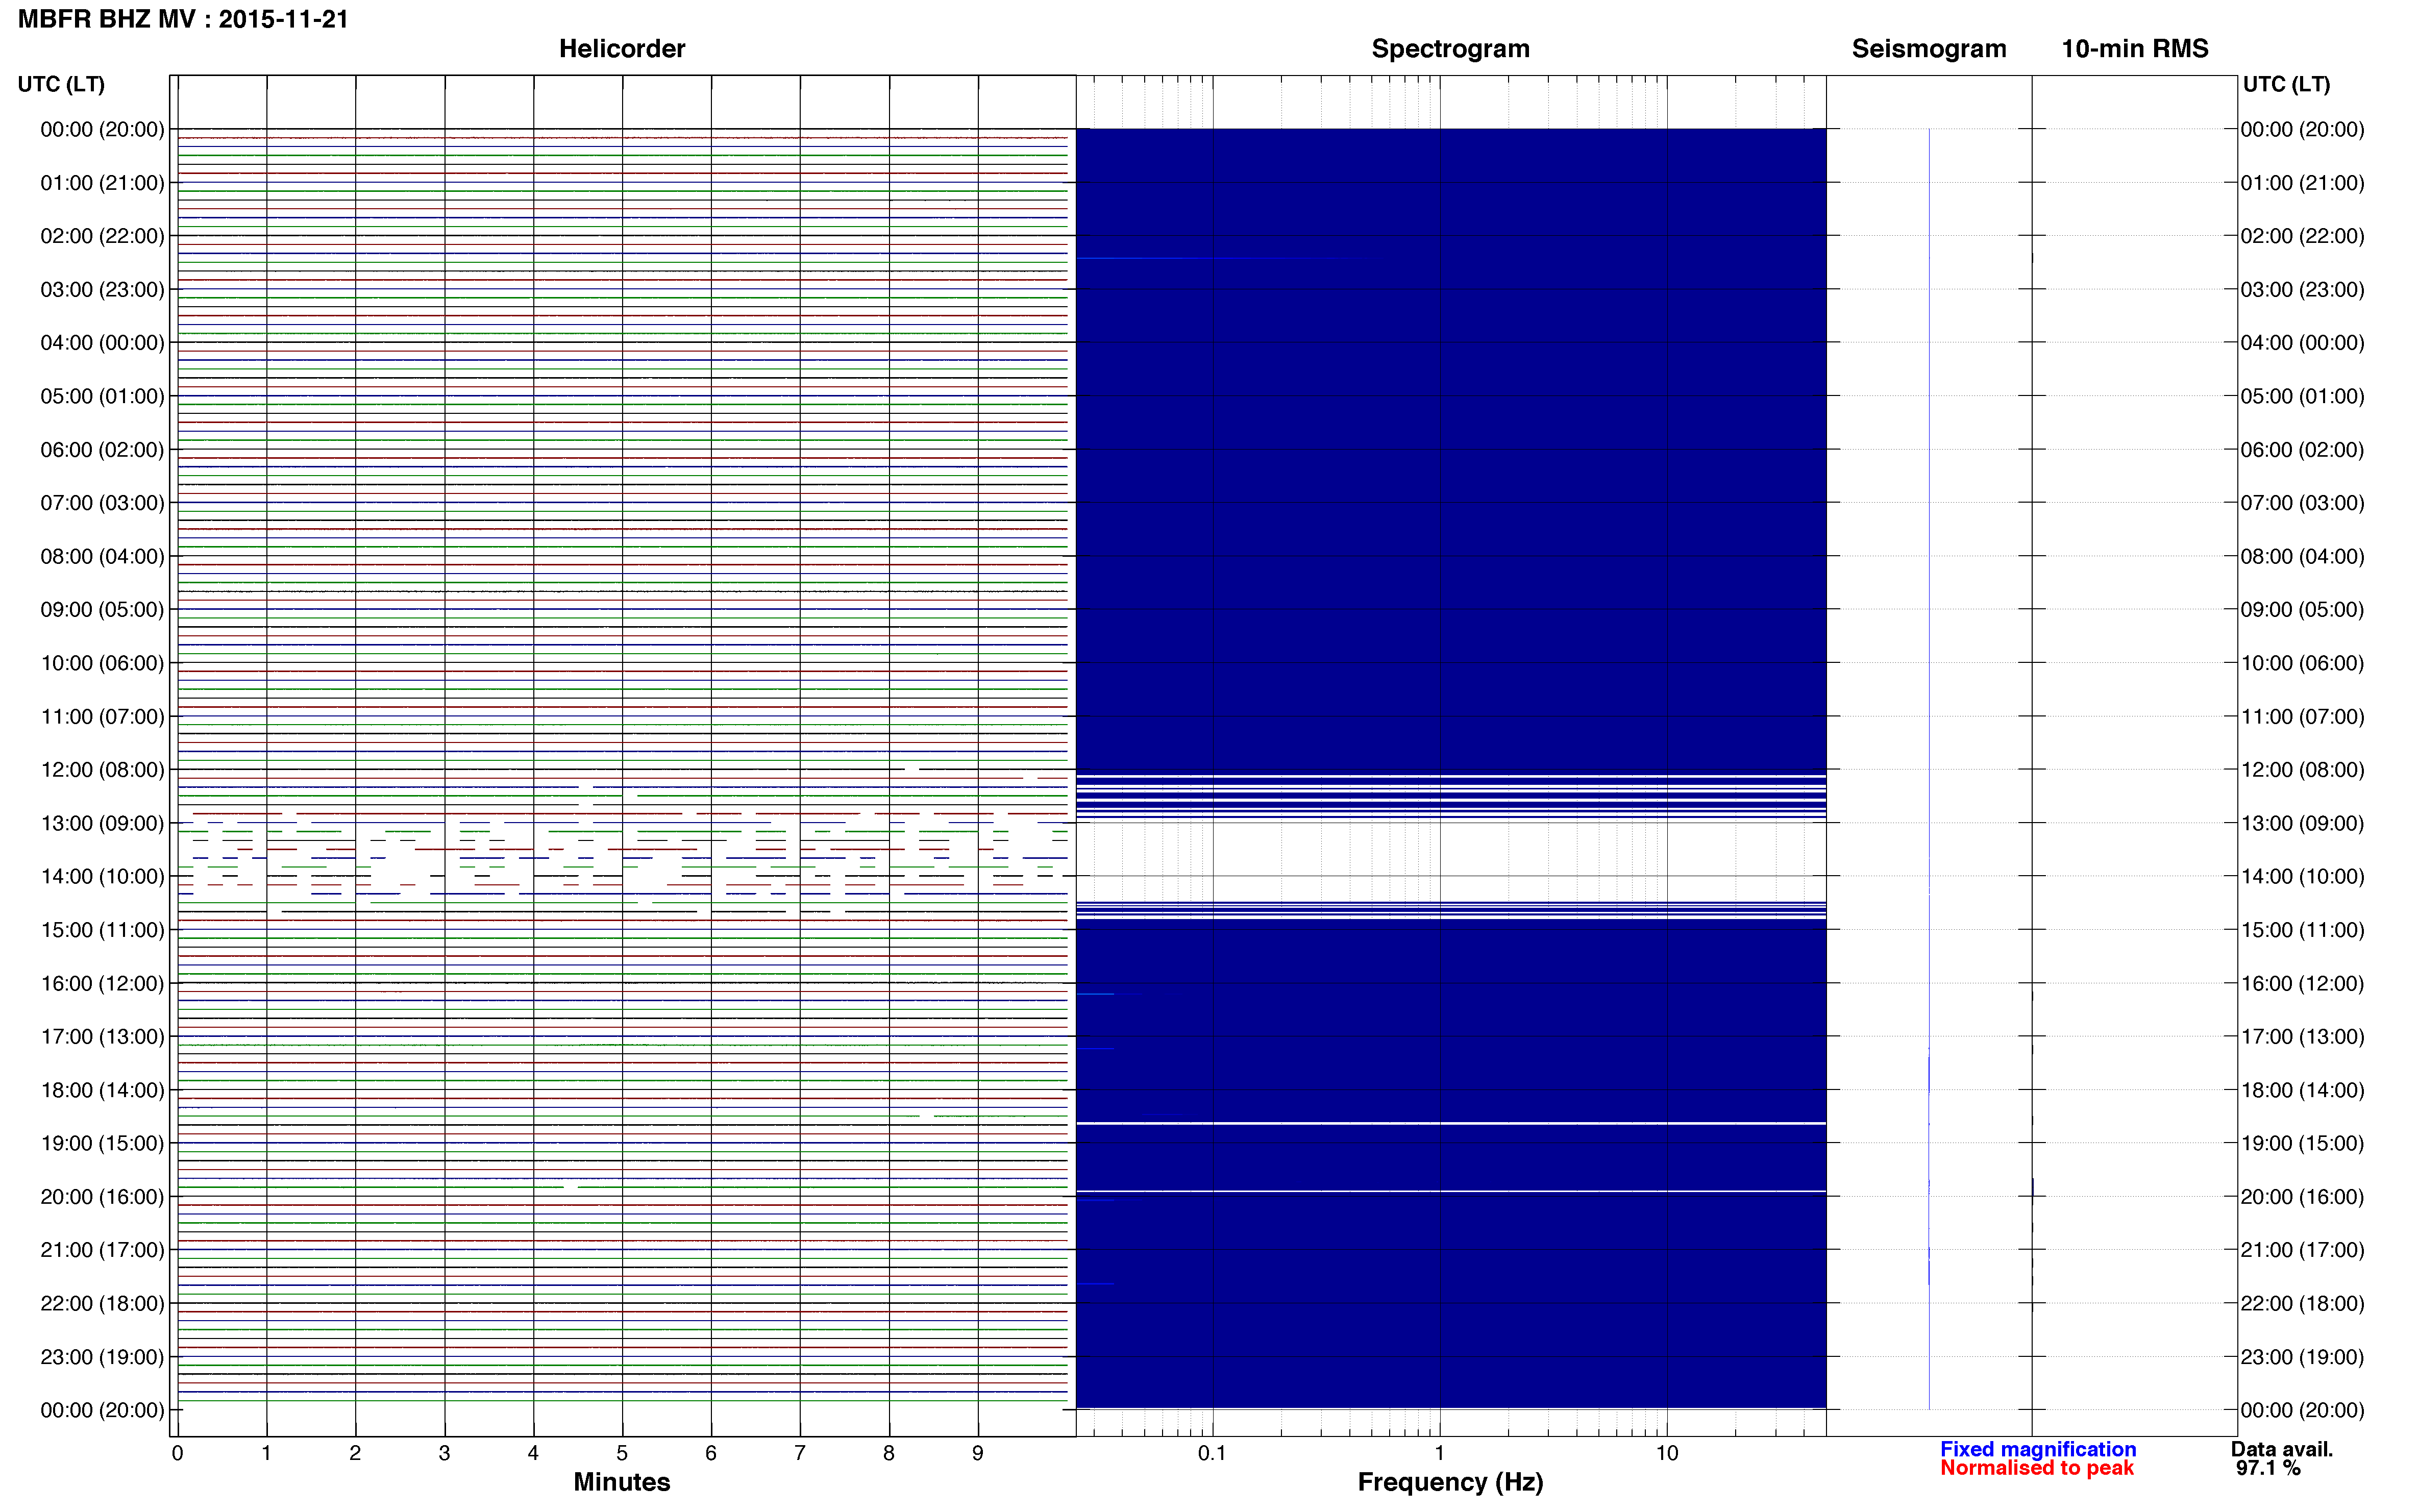Click the Frequency (Hz) axis label

click(1450, 1483)
